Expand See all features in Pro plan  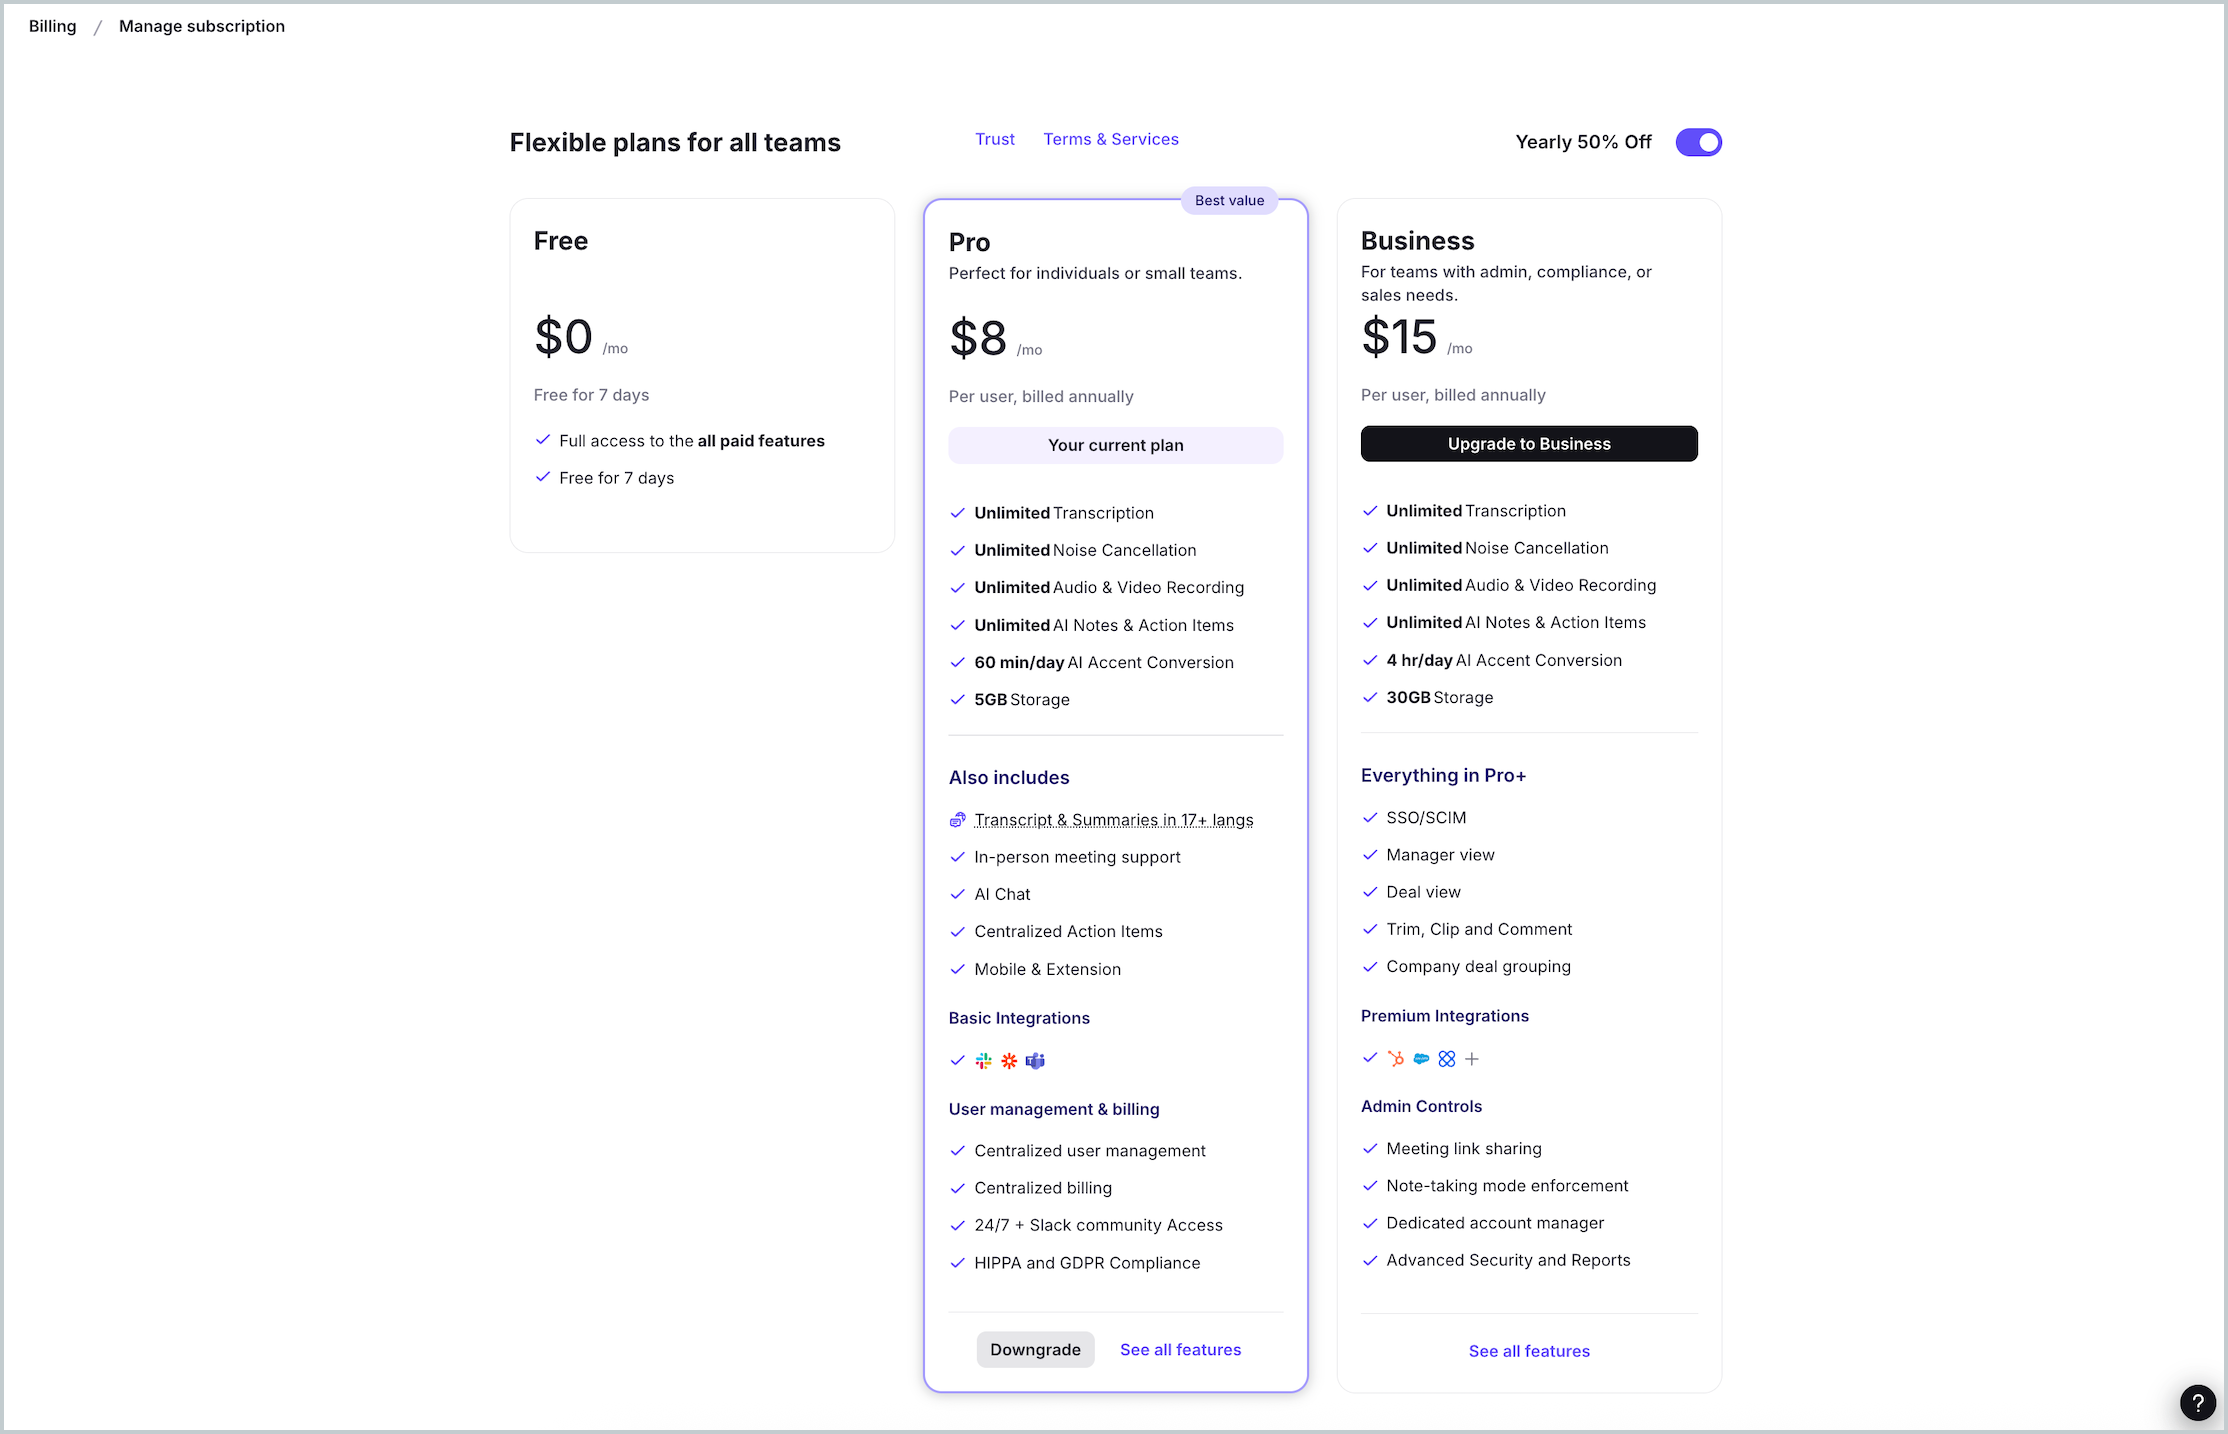[x=1180, y=1350]
